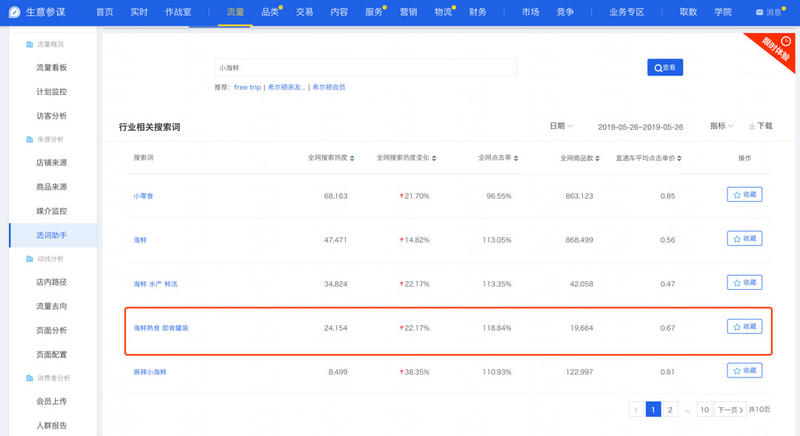Click the blue 查看 search button
The image size is (800, 436).
click(665, 68)
